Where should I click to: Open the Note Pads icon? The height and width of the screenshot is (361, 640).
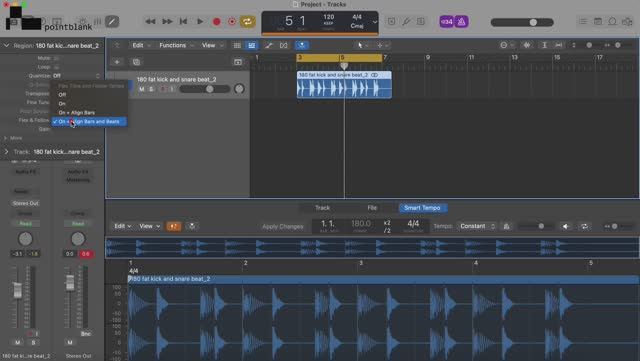click(598, 21)
